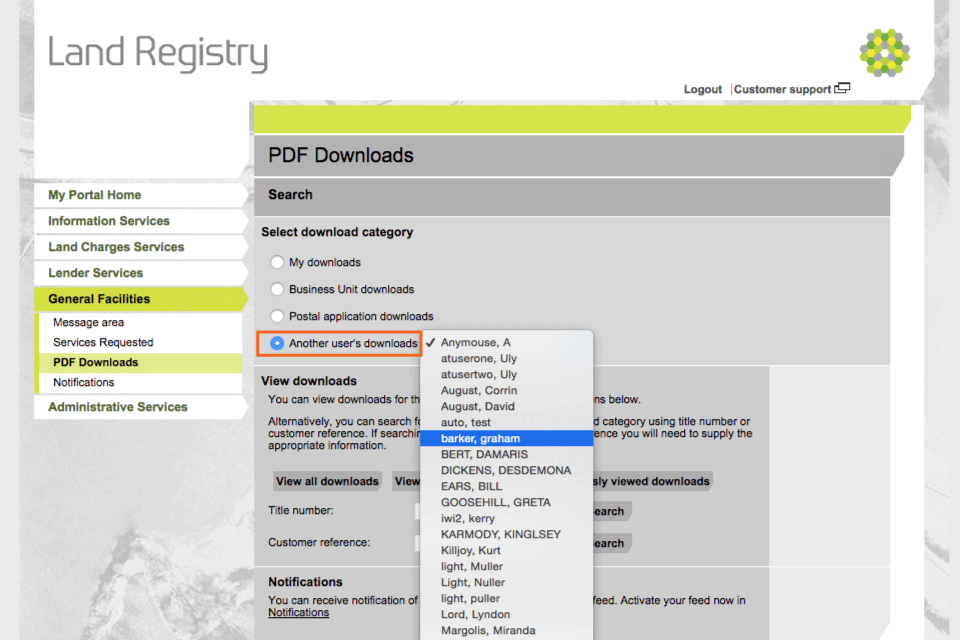
Task: Click the Land Registry hexagon logo icon
Action: [x=884, y=53]
